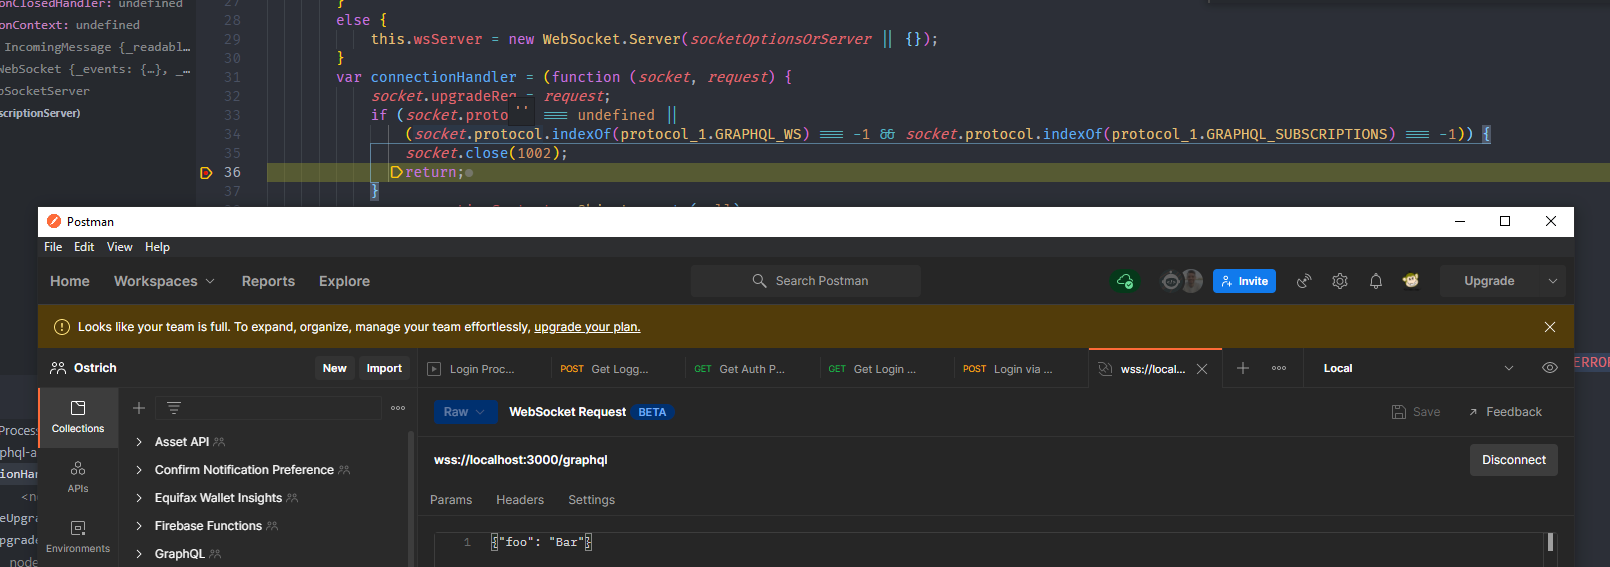Open a new request tab with plus
This screenshot has width=1610, height=567.
[x=1243, y=368]
